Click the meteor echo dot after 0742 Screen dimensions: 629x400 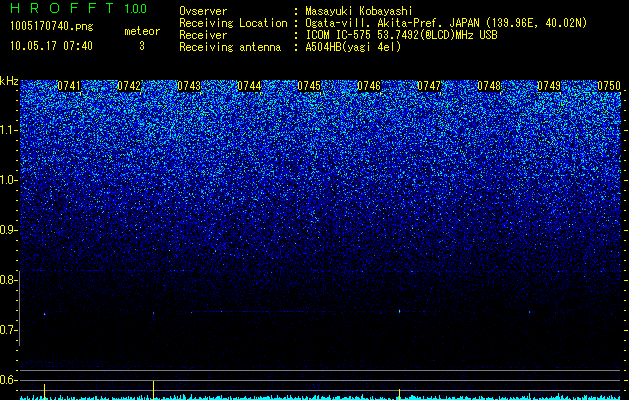[x=153, y=313]
